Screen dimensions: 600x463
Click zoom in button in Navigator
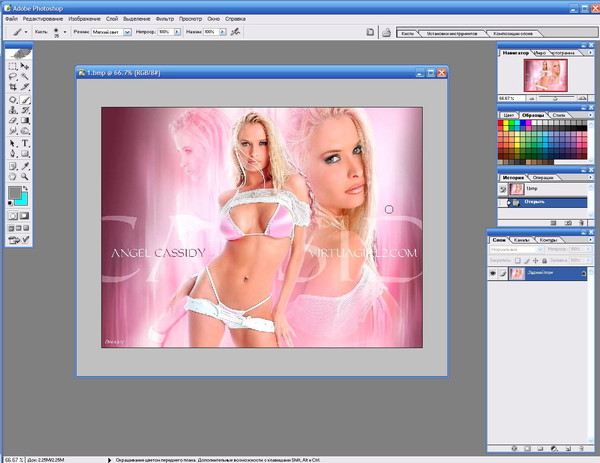(582, 98)
